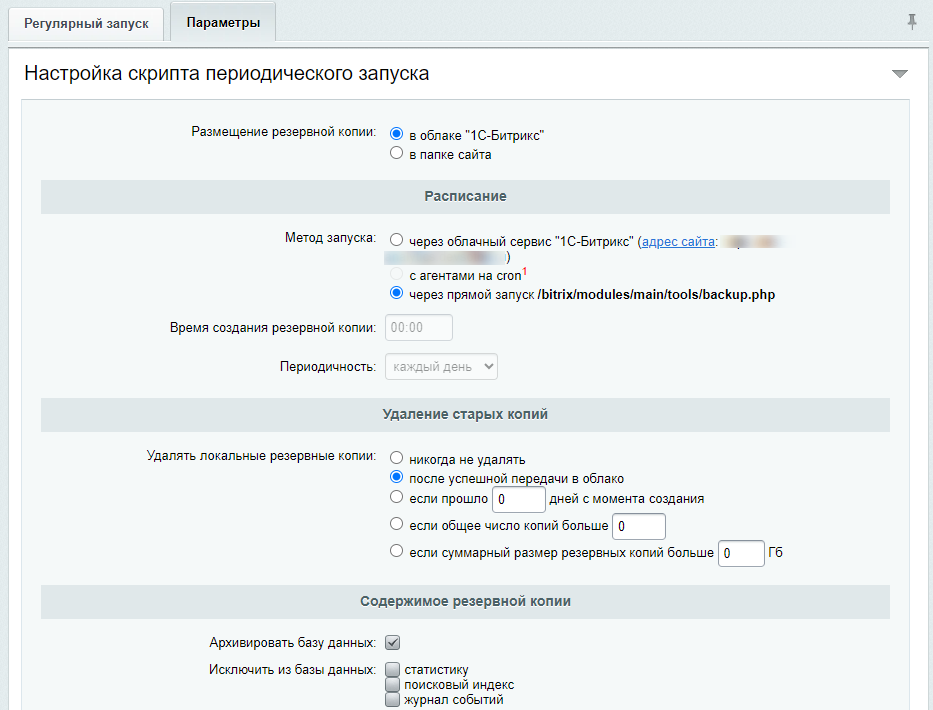Click the red footnote 1 marker
This screenshot has height=710, width=933.
click(x=525, y=271)
